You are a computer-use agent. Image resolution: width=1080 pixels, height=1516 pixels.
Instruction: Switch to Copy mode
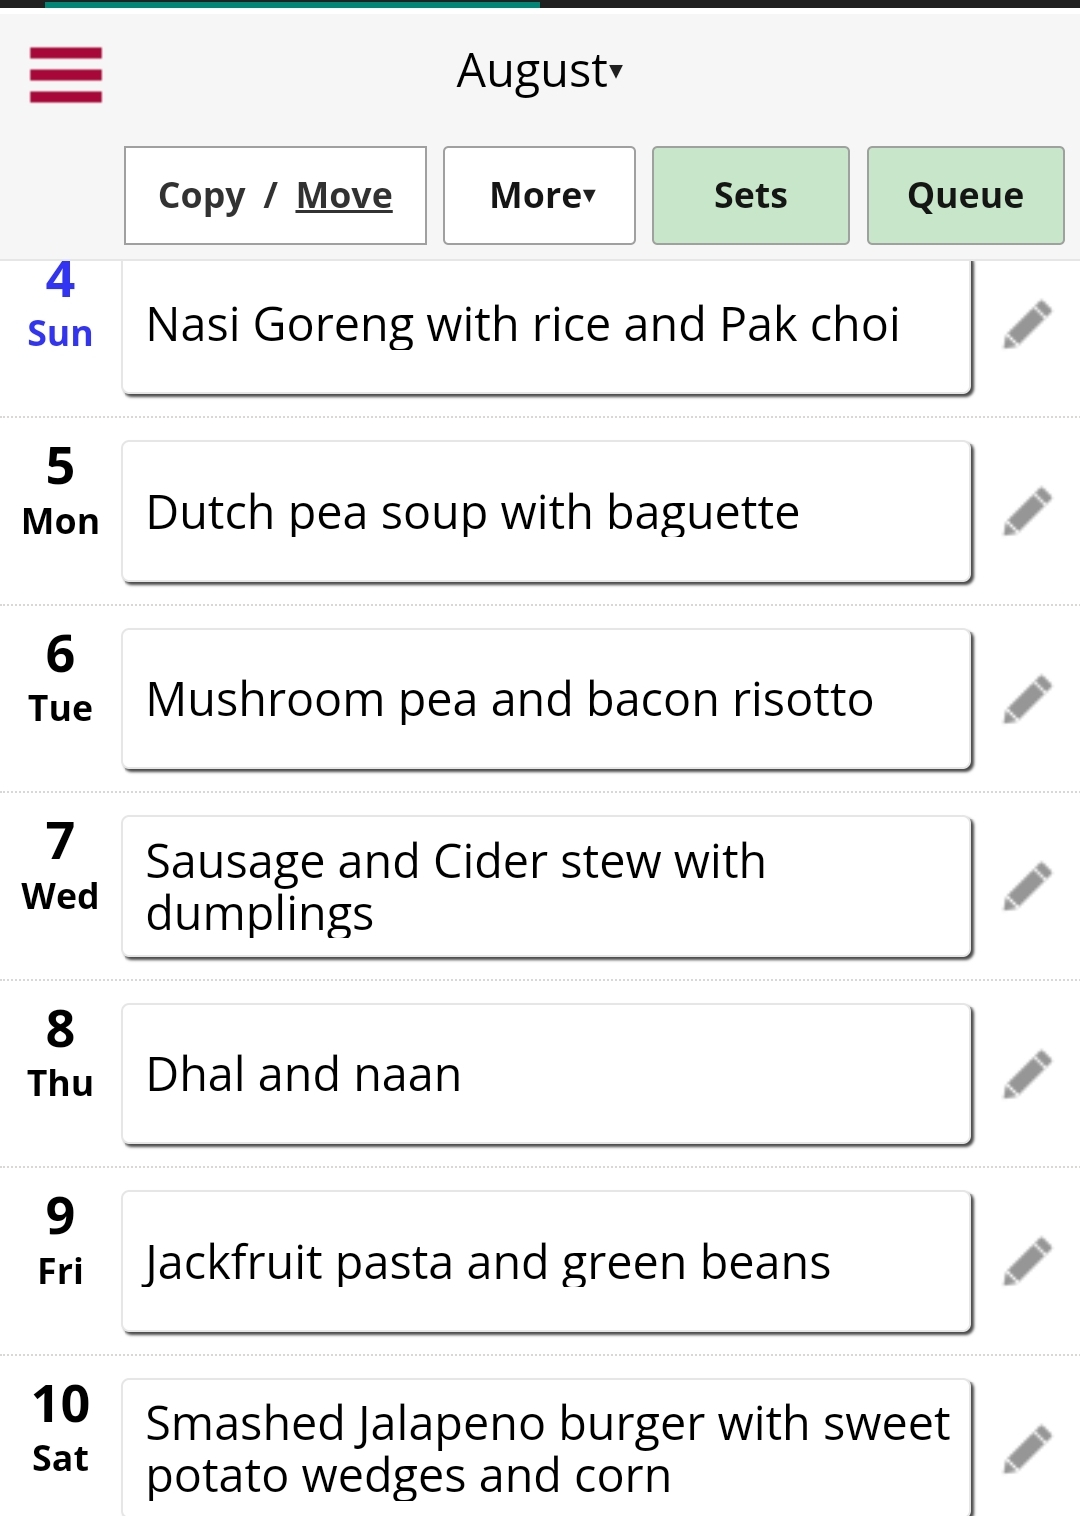pyautogui.click(x=202, y=195)
